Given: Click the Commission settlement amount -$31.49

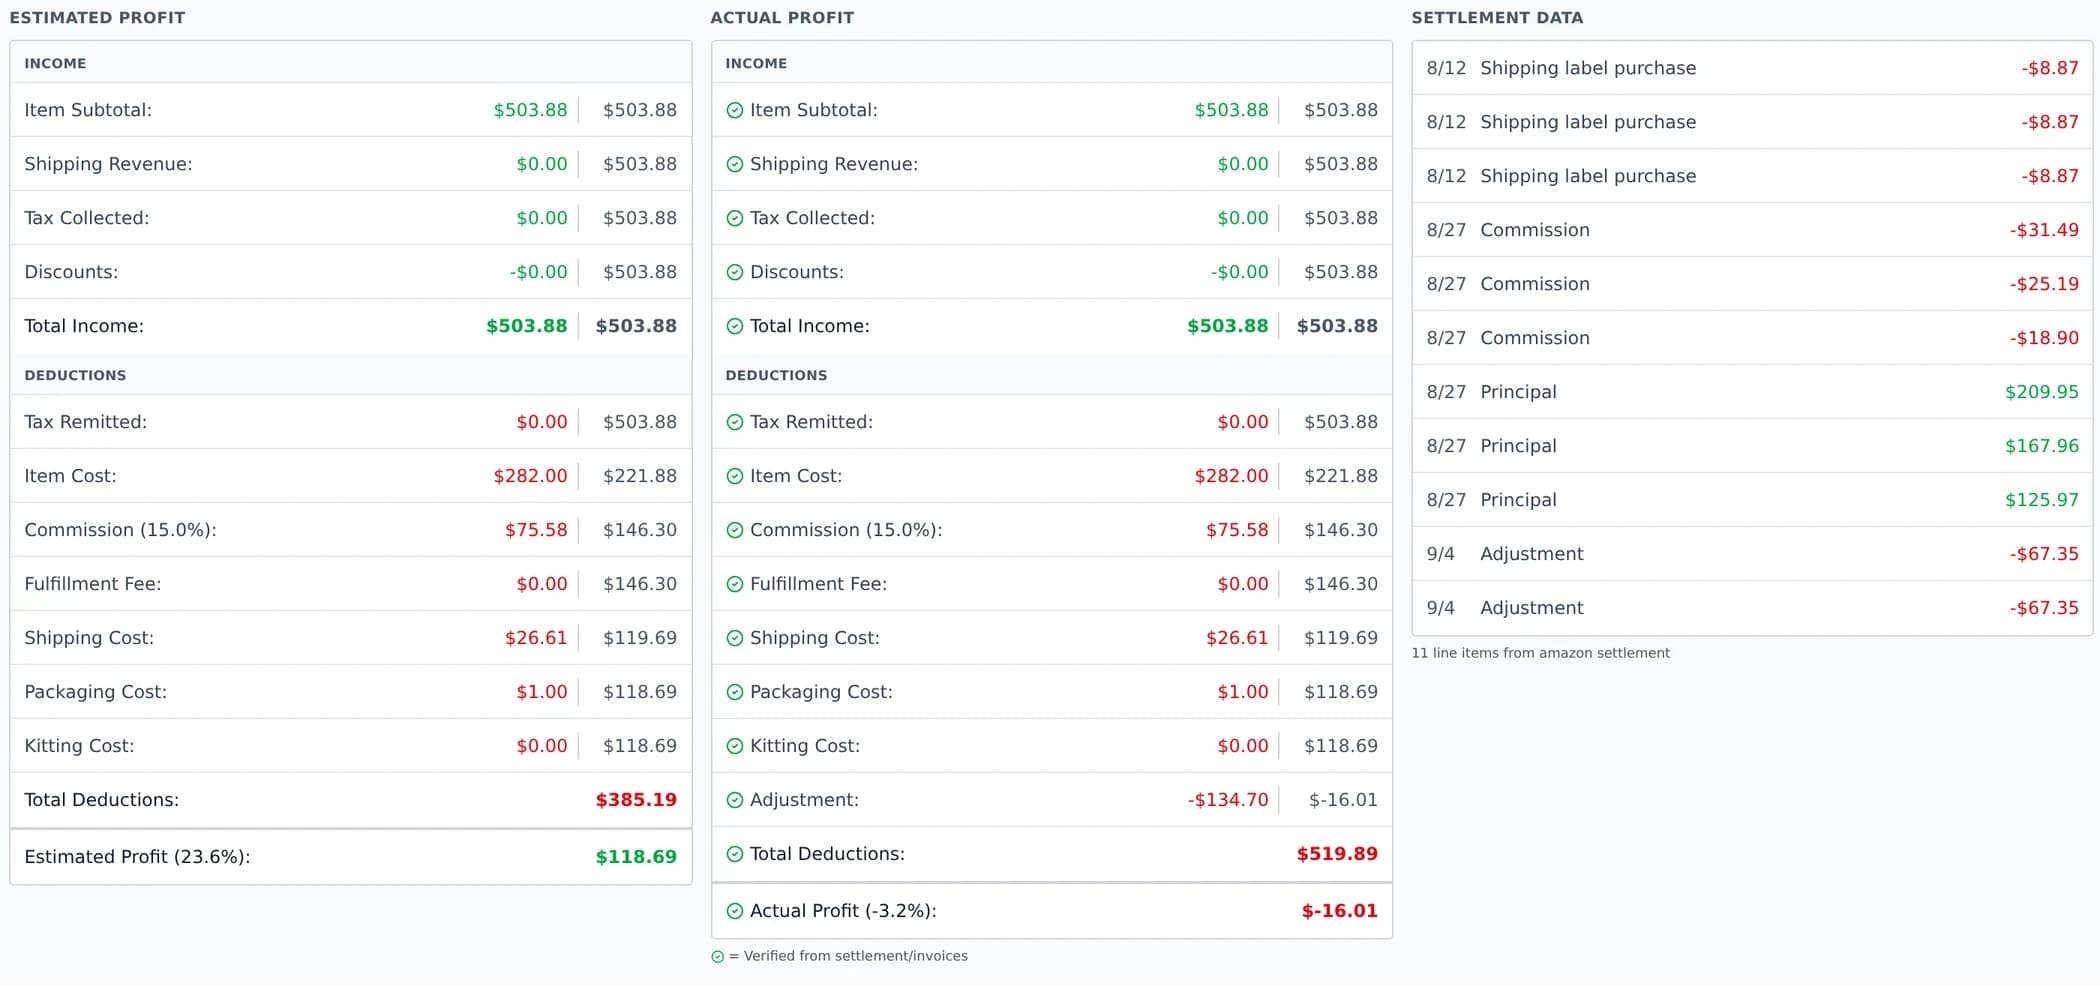Looking at the screenshot, I should [x=2044, y=230].
